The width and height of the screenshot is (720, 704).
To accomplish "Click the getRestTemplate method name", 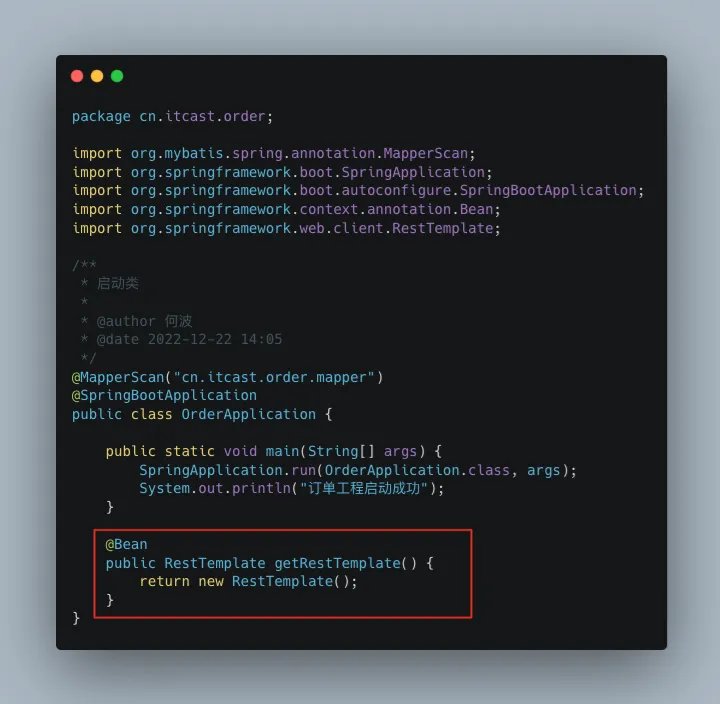I will tap(337, 563).
